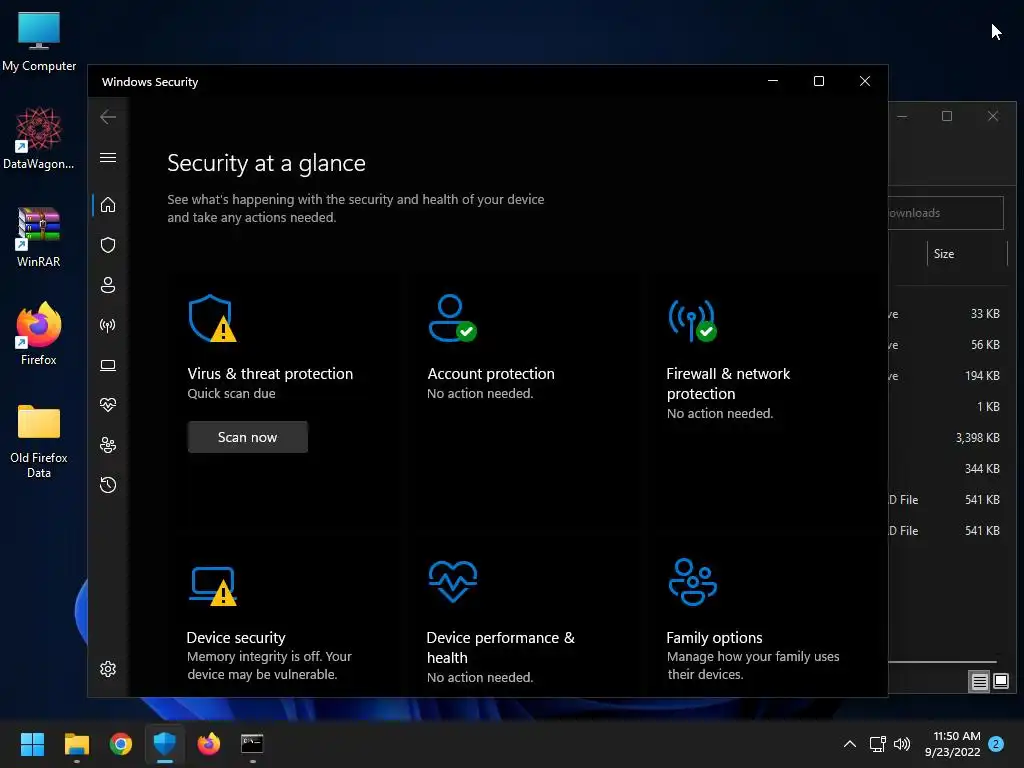Select the DataWagon desktop shortcut
This screenshot has width=1024, height=768.
click(39, 138)
